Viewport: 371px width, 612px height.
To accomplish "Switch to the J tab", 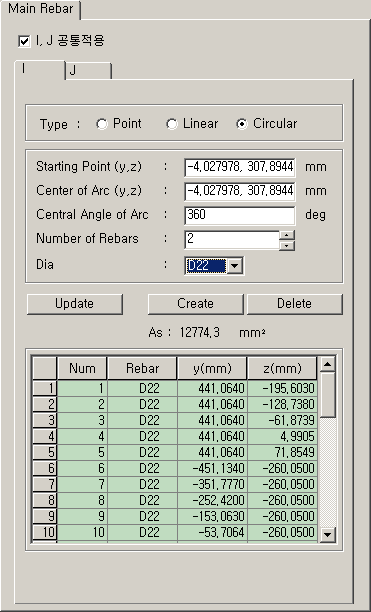I will 89,71.
